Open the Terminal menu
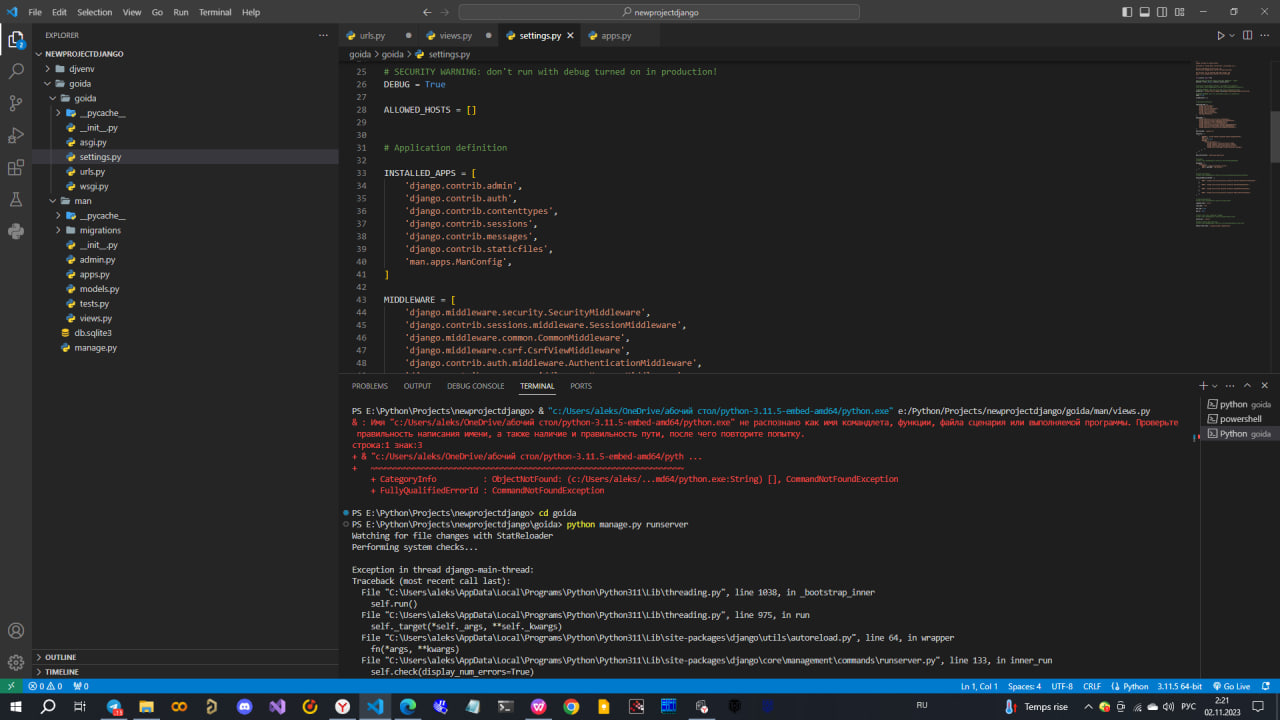This screenshot has width=1280, height=720. pyautogui.click(x=215, y=12)
